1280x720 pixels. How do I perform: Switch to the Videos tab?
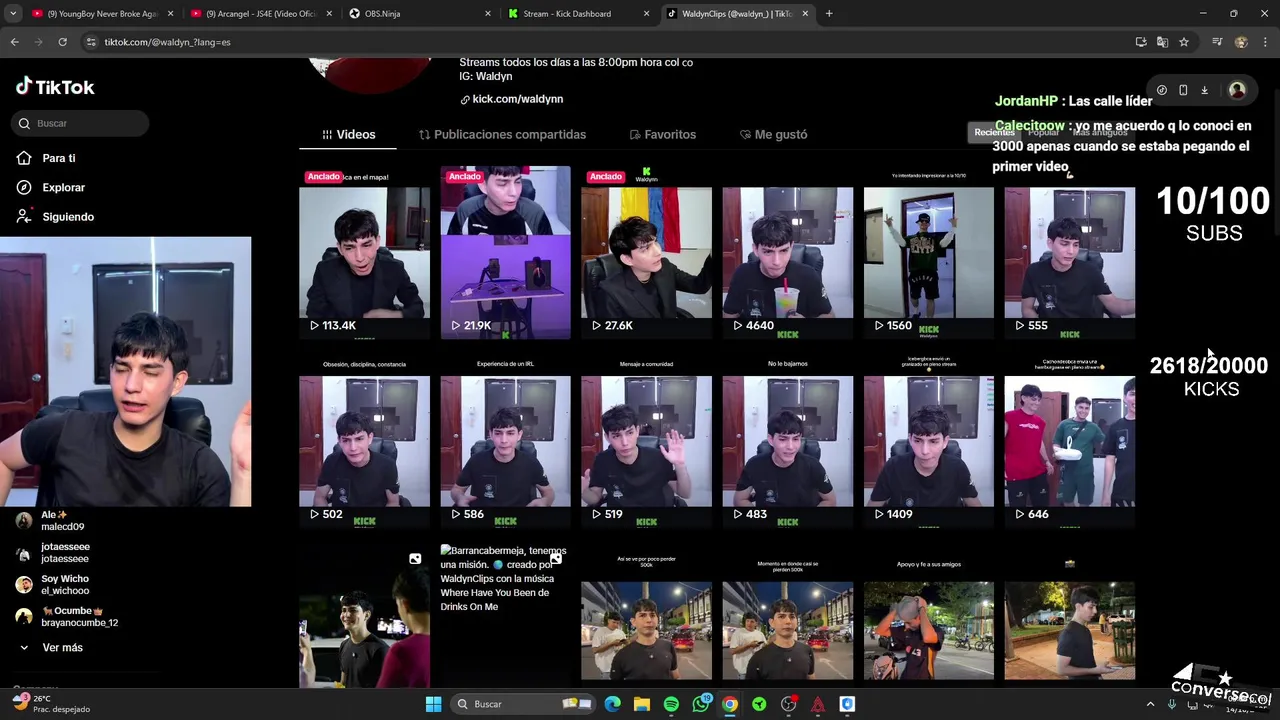pos(348,134)
